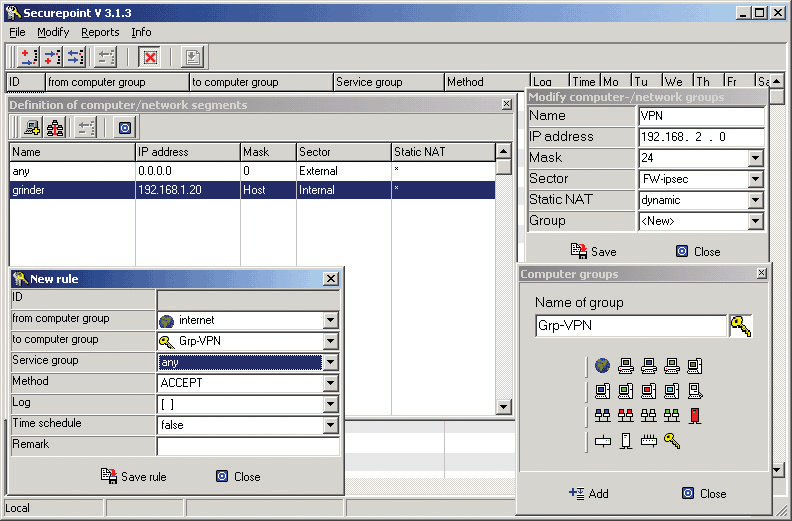Open the to computer group Grp-VPN dropdown
The width and height of the screenshot is (792, 521).
(x=330, y=341)
